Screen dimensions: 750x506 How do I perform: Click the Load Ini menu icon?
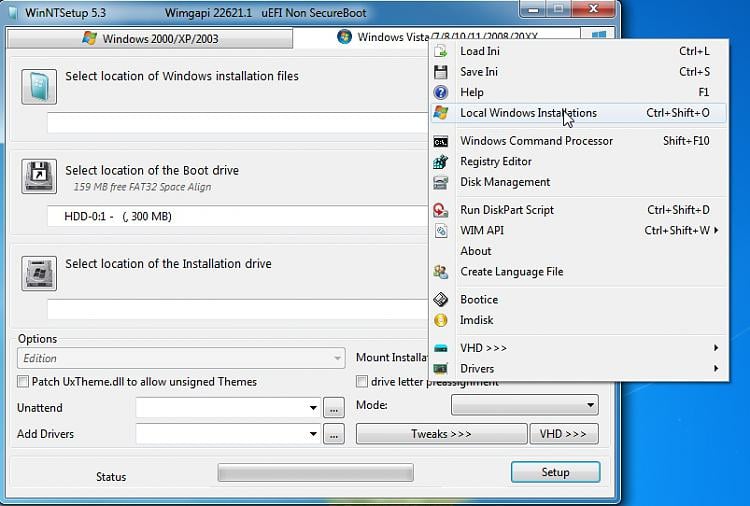pyautogui.click(x=441, y=51)
